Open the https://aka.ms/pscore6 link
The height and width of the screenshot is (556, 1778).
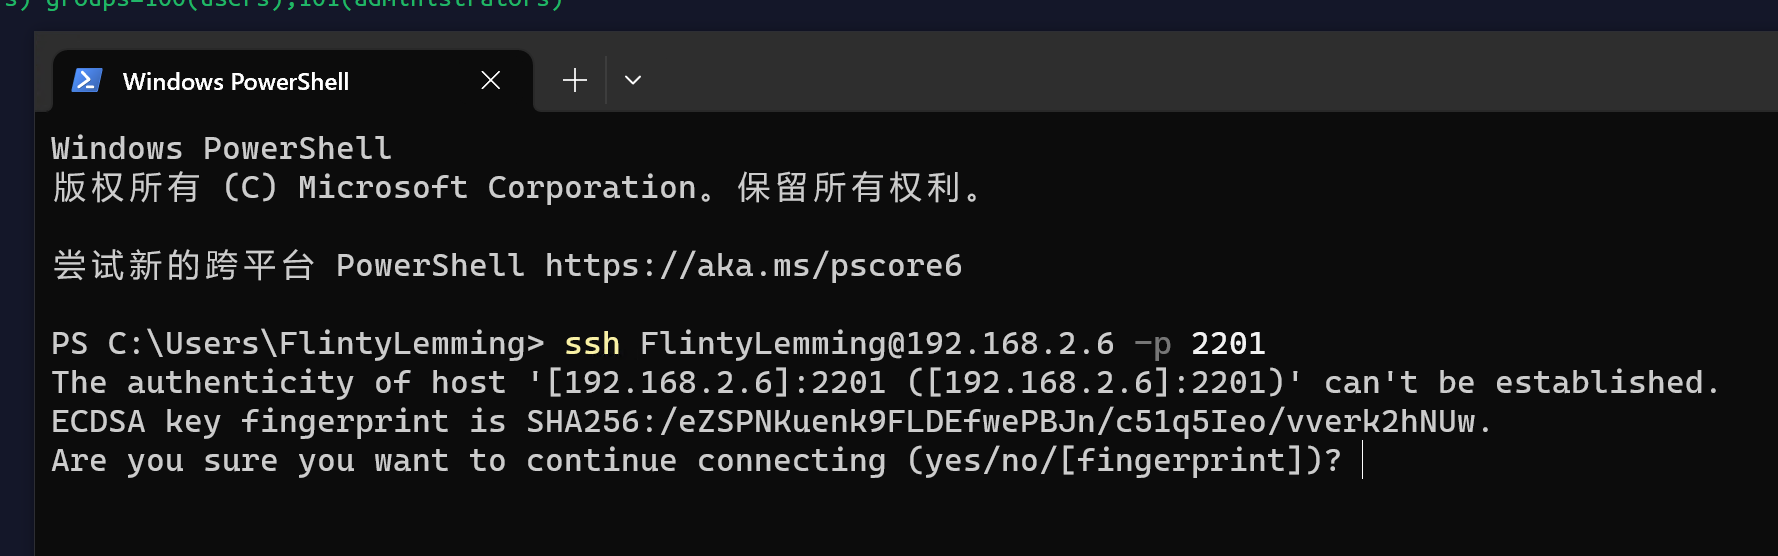click(x=753, y=266)
